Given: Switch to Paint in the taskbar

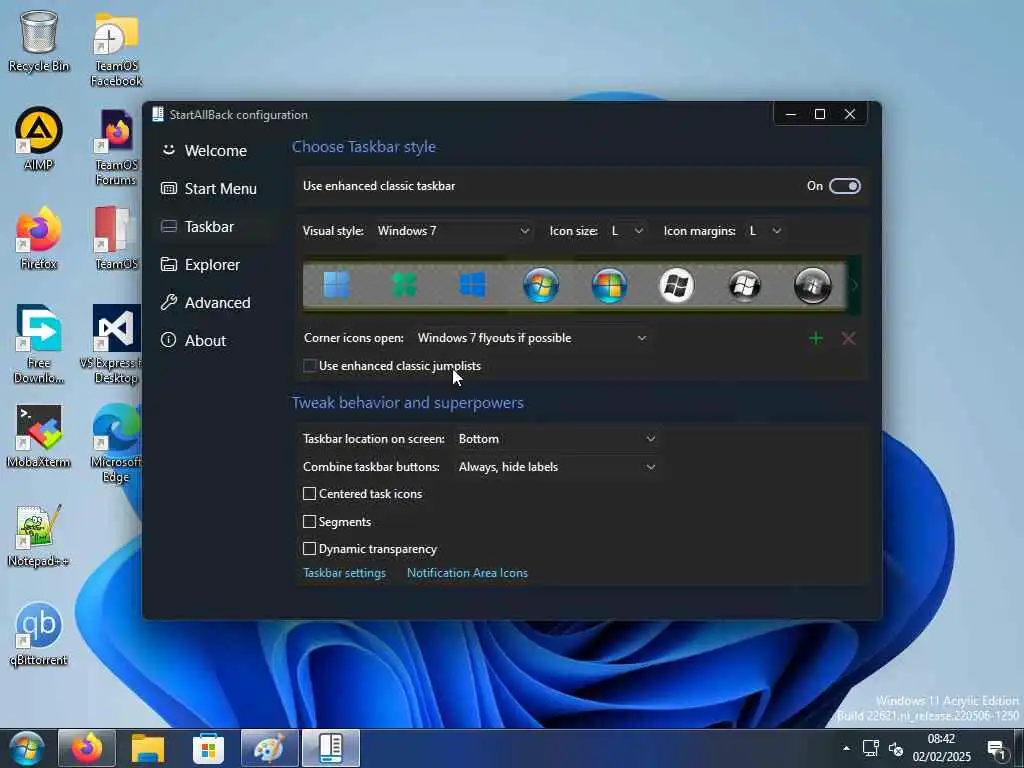Looking at the screenshot, I should tap(269, 748).
